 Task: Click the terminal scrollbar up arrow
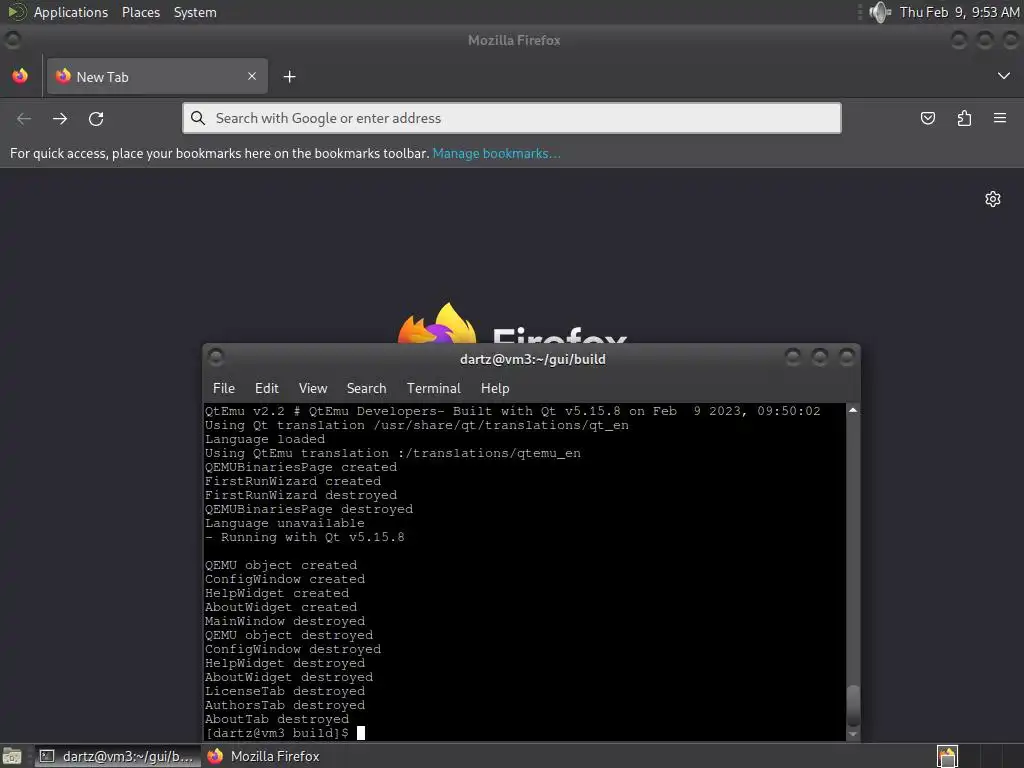[x=853, y=410]
